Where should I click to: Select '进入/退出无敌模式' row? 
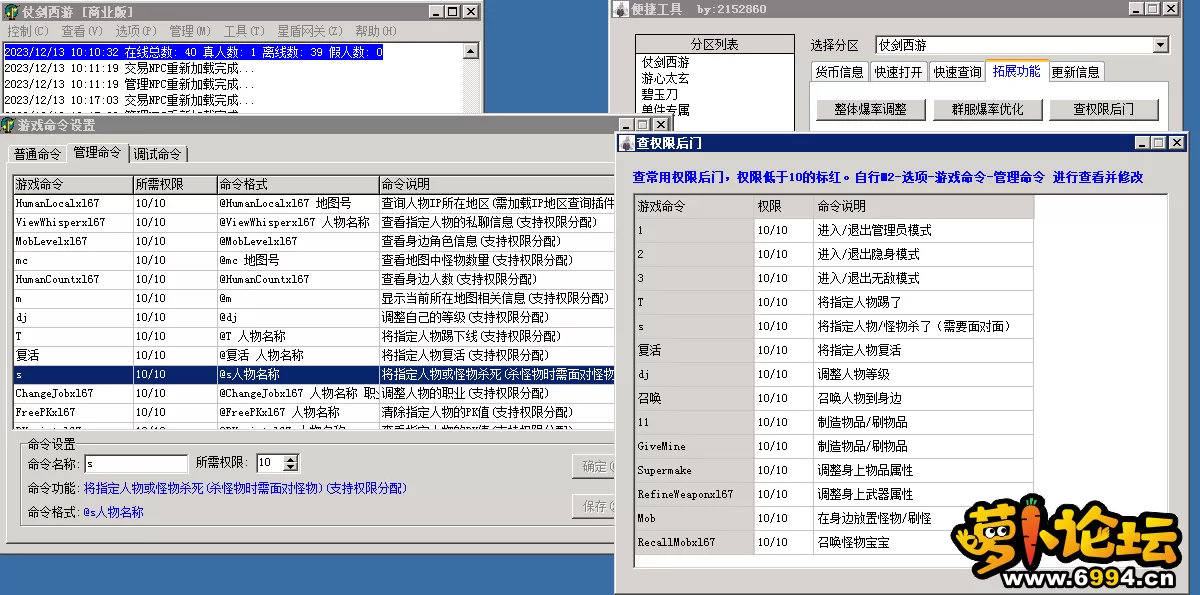pos(834,278)
